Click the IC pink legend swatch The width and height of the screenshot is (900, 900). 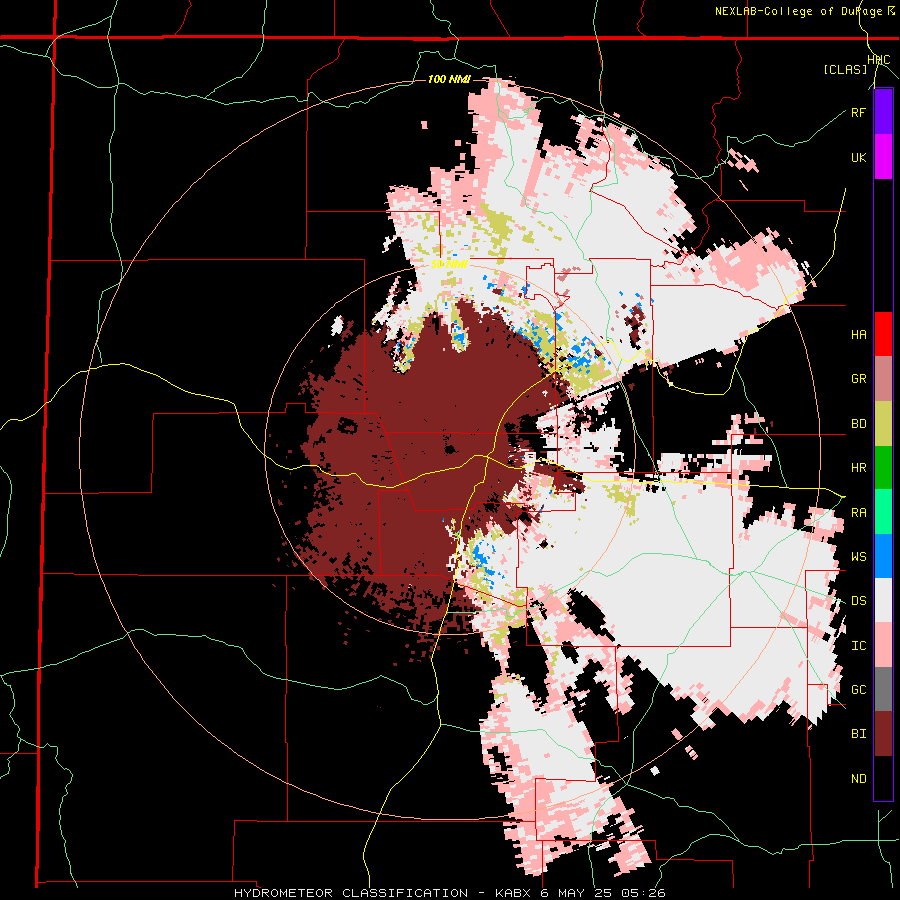pos(883,645)
